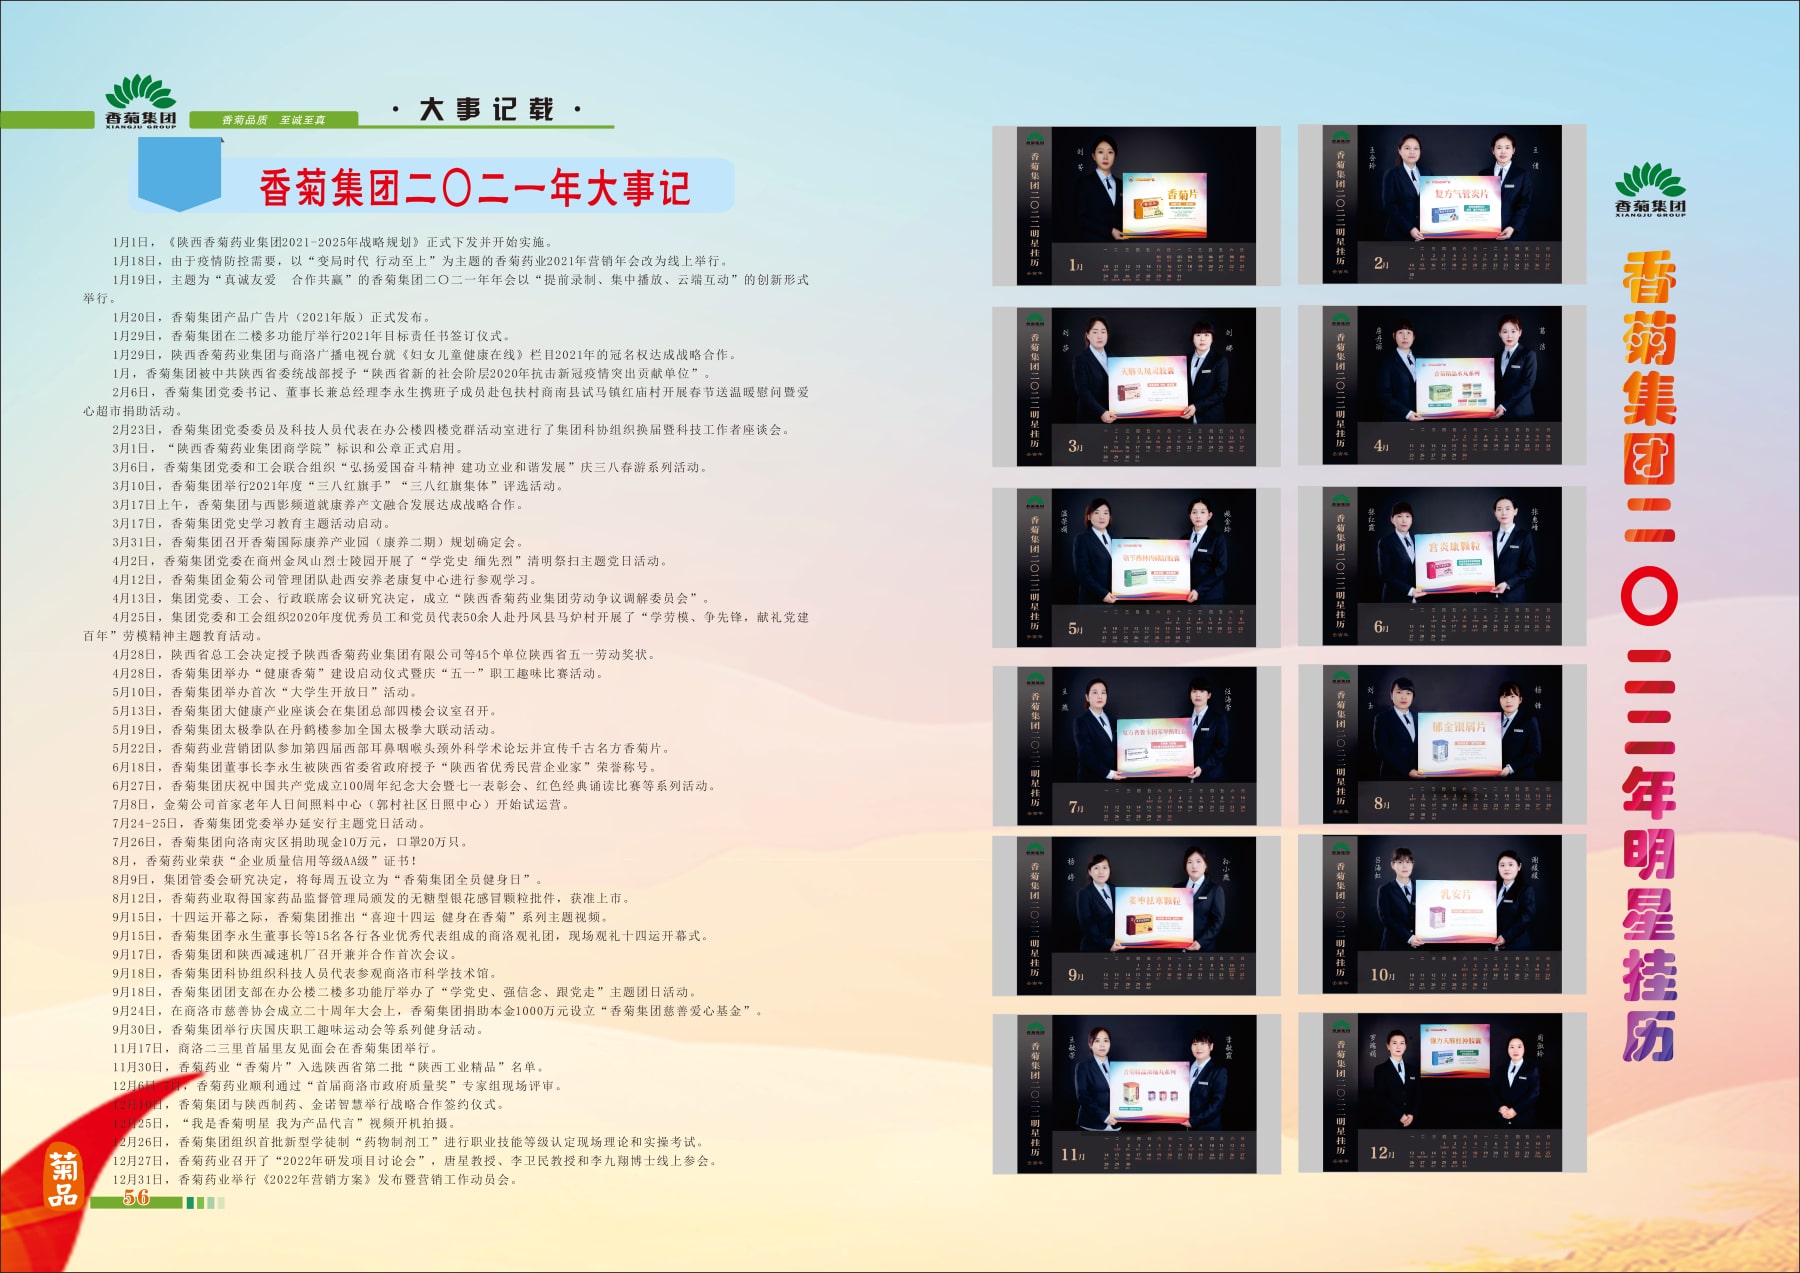1800x1273 pixels.
Task: Open the 2月 calendar thumbnail
Action: pos(1442,204)
